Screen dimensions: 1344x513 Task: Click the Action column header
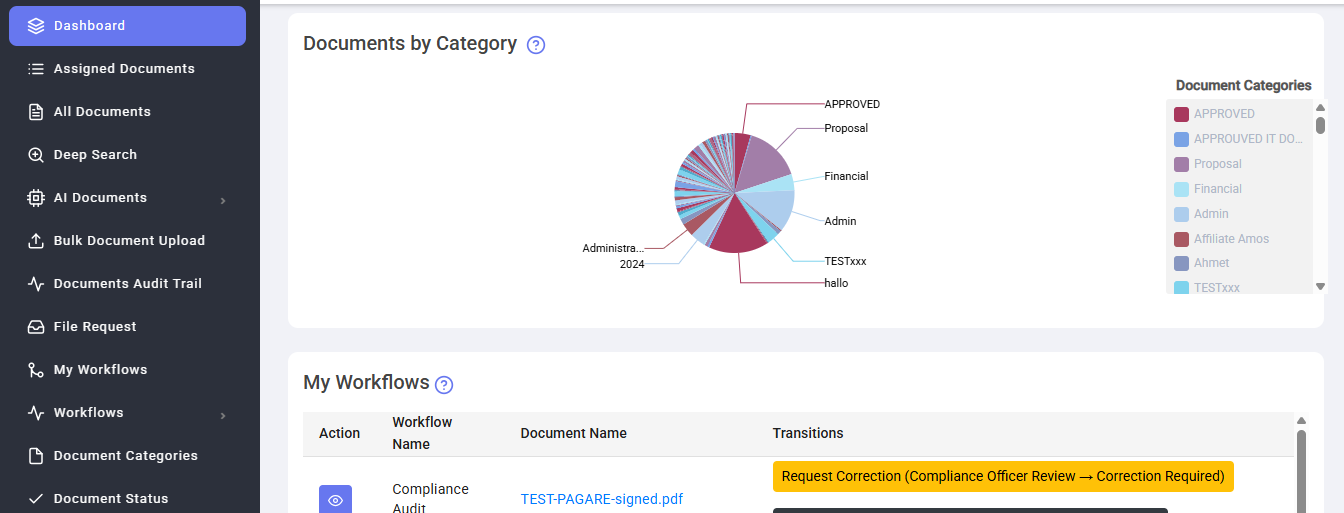[339, 433]
